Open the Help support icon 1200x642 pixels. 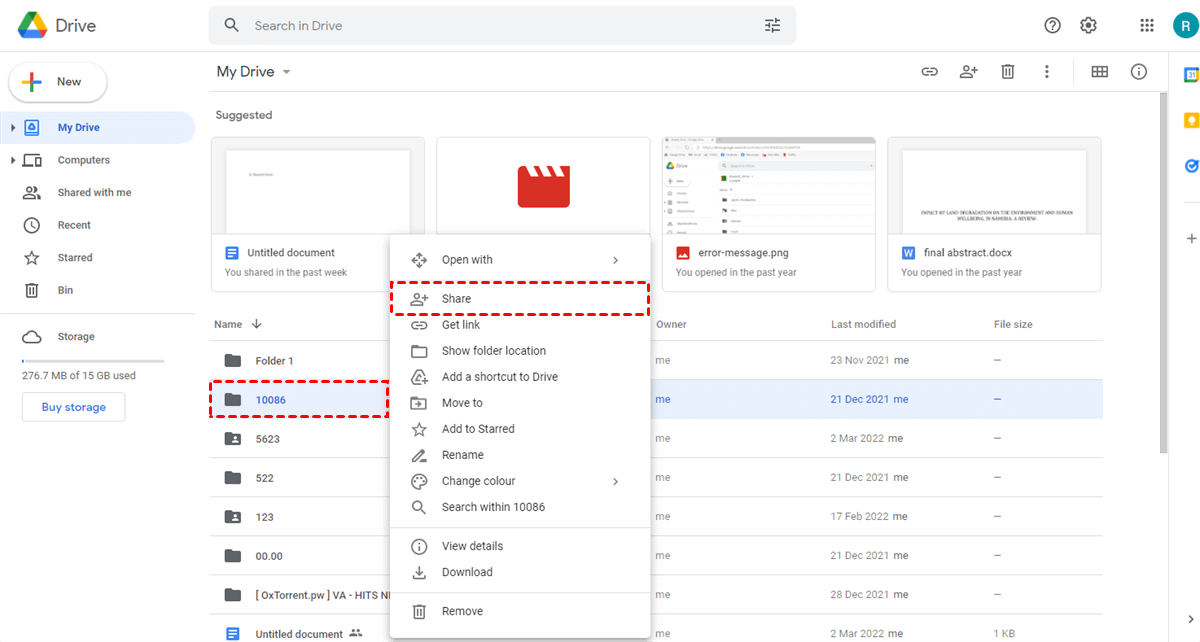pos(1052,26)
